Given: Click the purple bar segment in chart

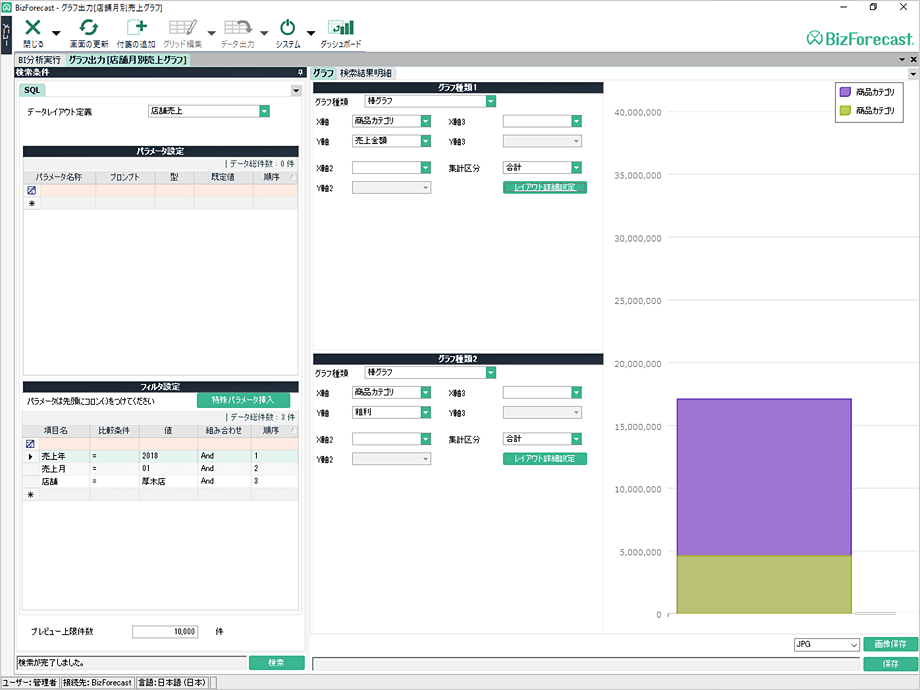Looking at the screenshot, I should pyautogui.click(x=764, y=477).
